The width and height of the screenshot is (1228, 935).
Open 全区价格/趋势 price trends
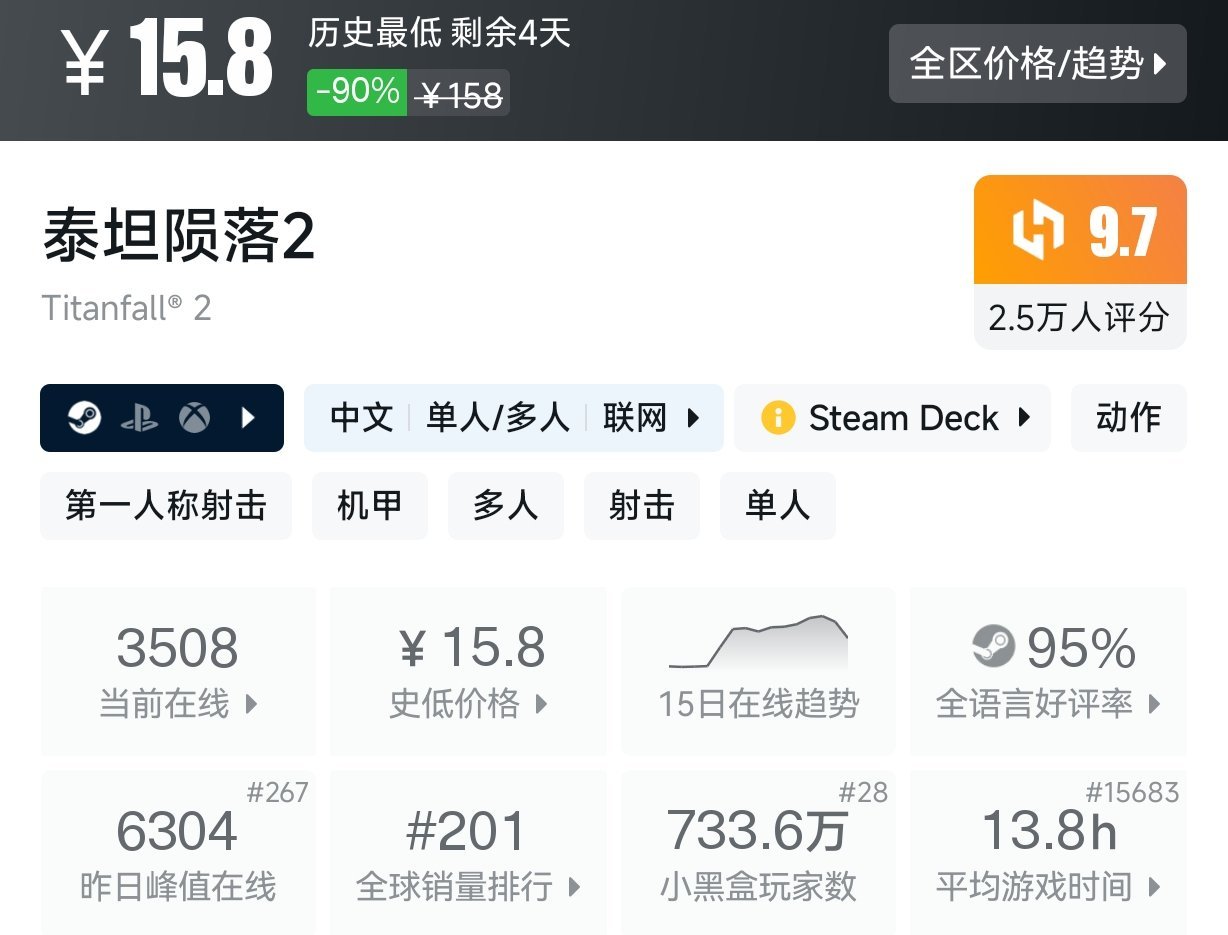[1037, 64]
